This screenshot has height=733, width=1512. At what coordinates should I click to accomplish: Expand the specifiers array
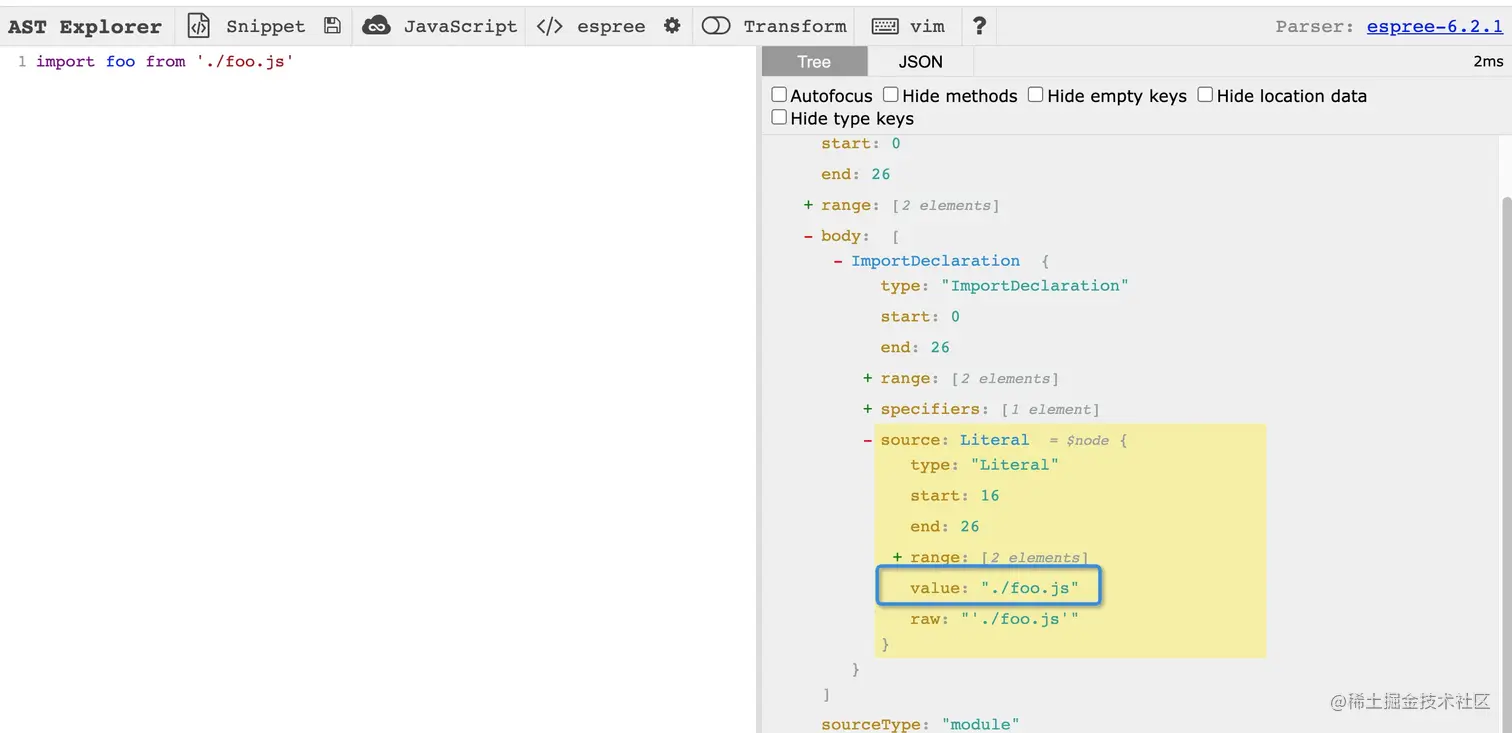tap(868, 409)
